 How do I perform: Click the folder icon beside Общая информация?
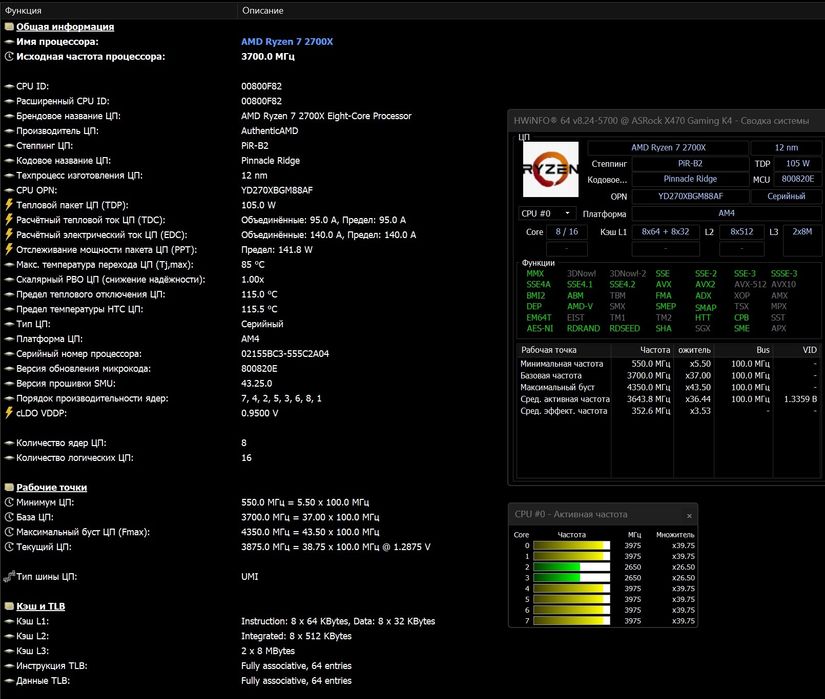[9, 27]
